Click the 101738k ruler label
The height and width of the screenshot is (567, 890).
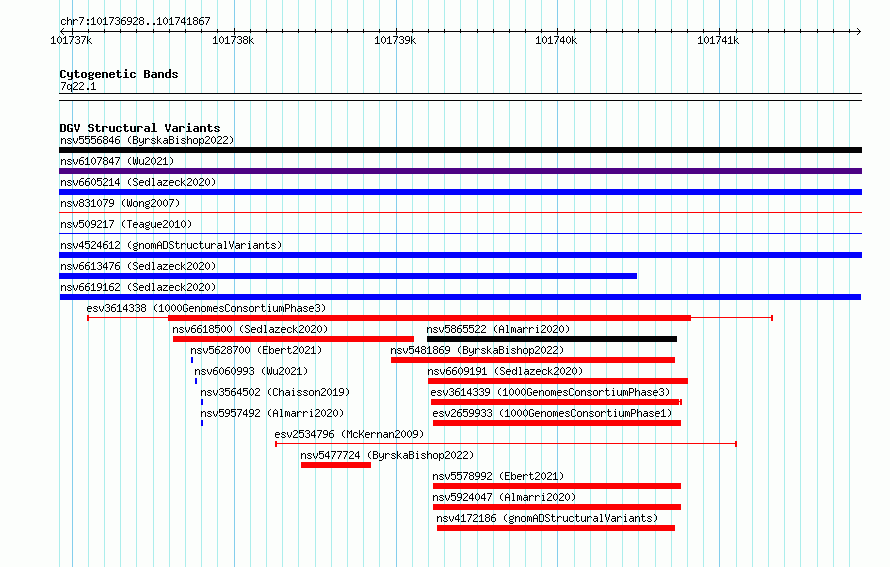tap(233, 40)
